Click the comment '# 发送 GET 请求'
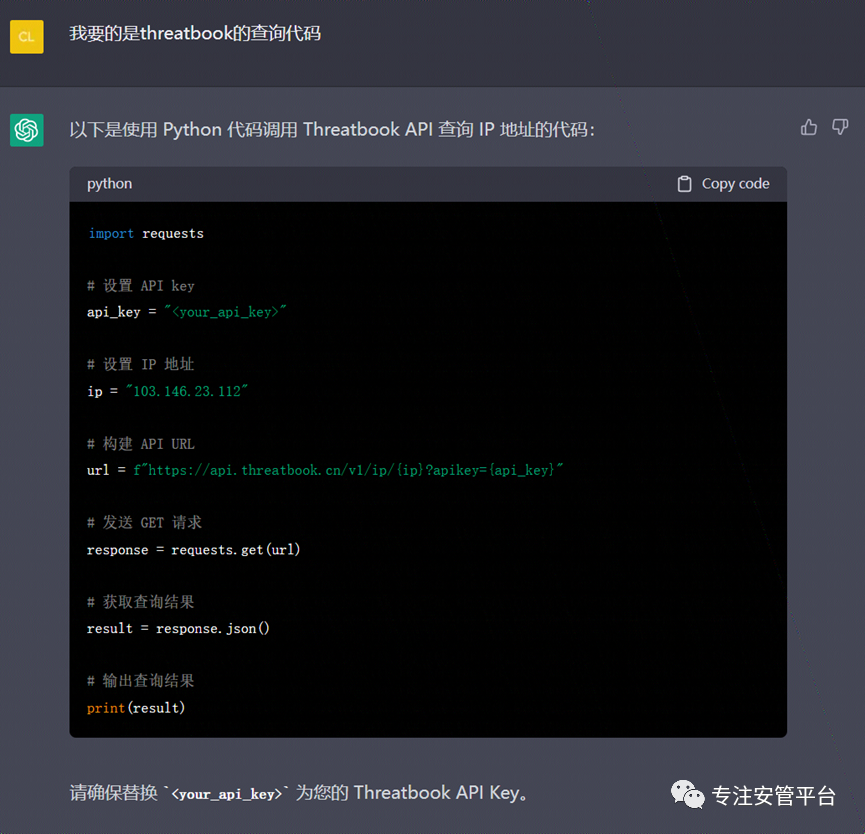865x834 pixels. (145, 523)
